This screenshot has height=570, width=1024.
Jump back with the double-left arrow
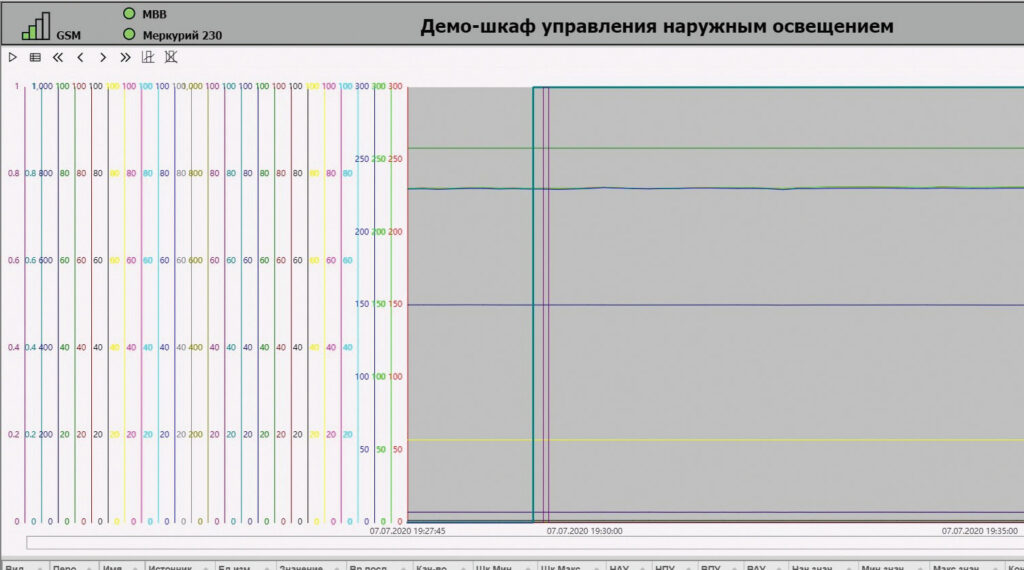pos(58,58)
